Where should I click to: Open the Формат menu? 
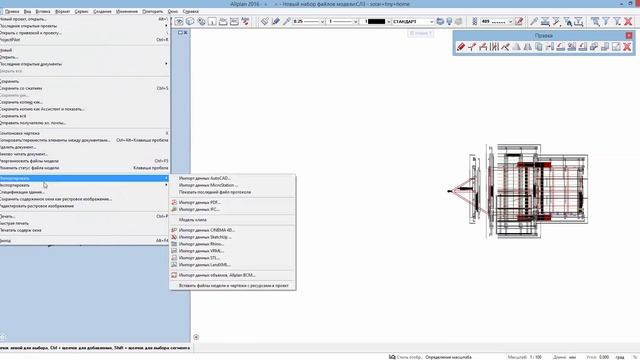pyautogui.click(x=62, y=11)
